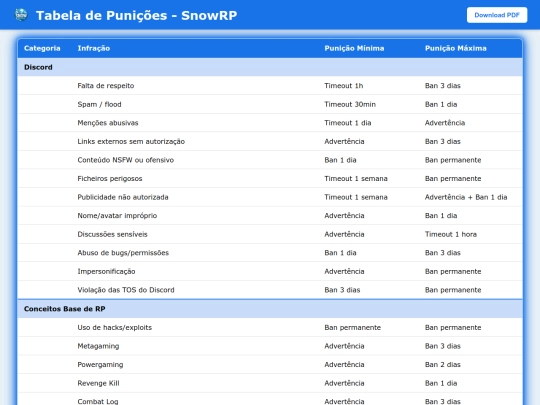Click Ban 1 dia maximum for Revenge Kill
This screenshot has width=540, height=405.
tap(441, 383)
